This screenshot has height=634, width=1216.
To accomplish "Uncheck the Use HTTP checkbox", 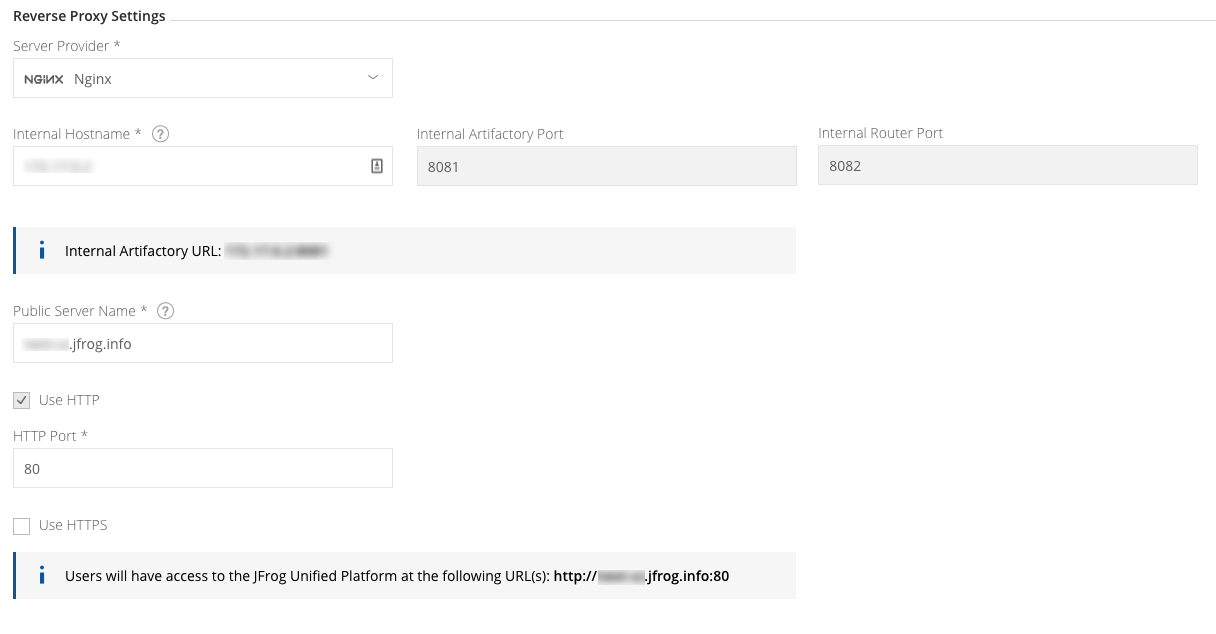I will pos(21,399).
